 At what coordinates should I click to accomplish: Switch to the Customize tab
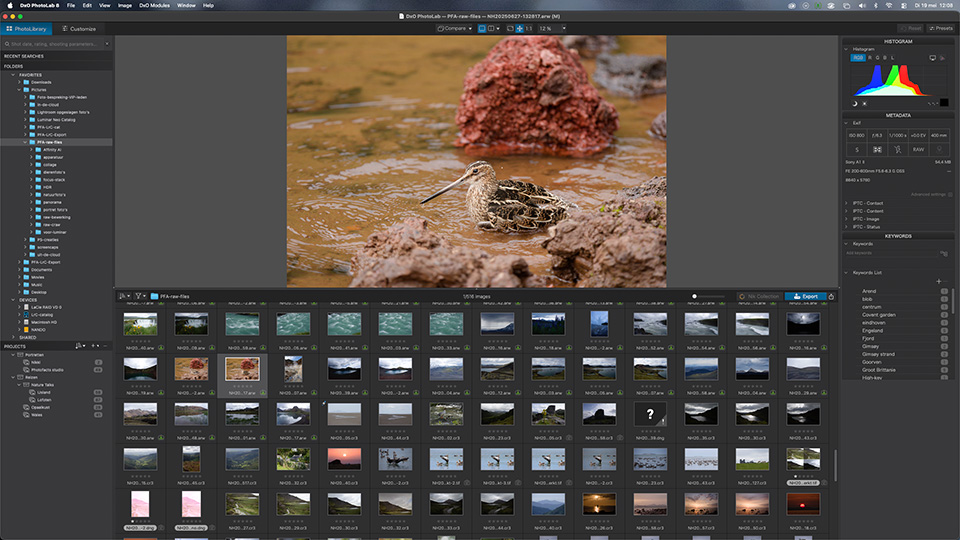(x=79, y=29)
